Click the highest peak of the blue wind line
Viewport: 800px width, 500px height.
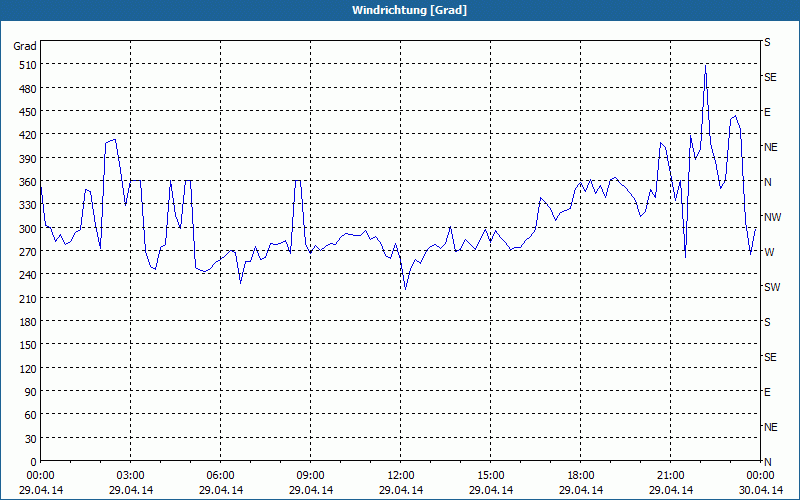705,66
